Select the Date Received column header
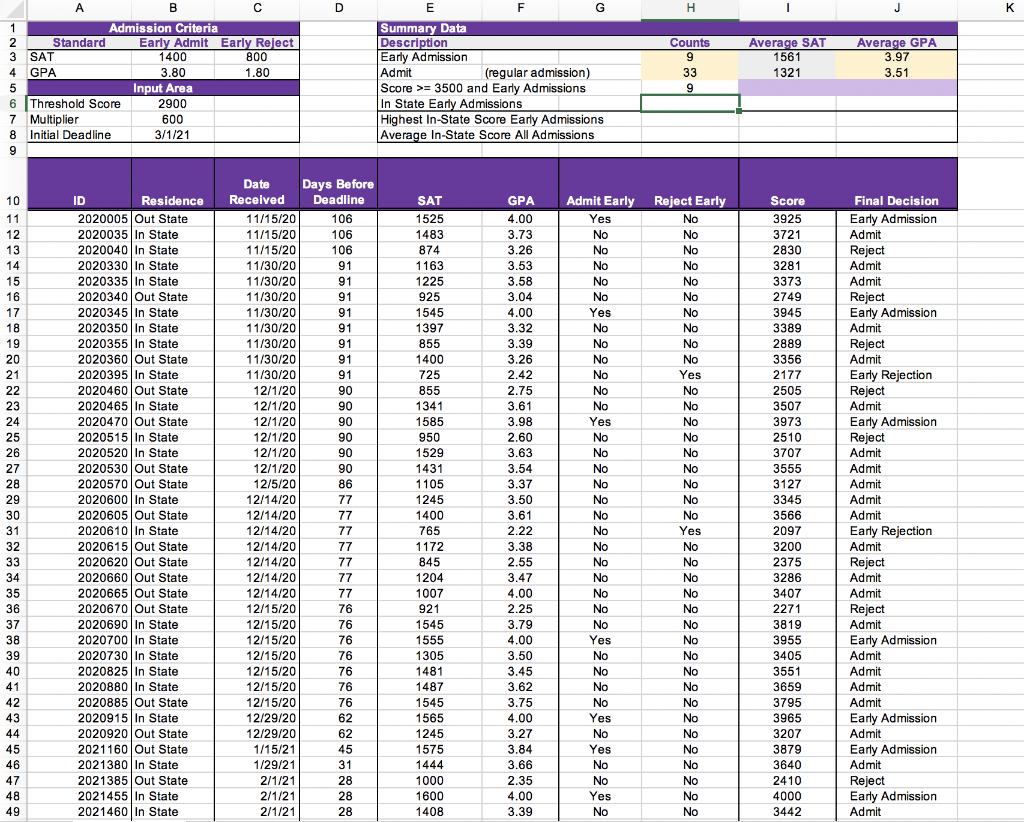This screenshot has width=1024, height=822. [257, 184]
